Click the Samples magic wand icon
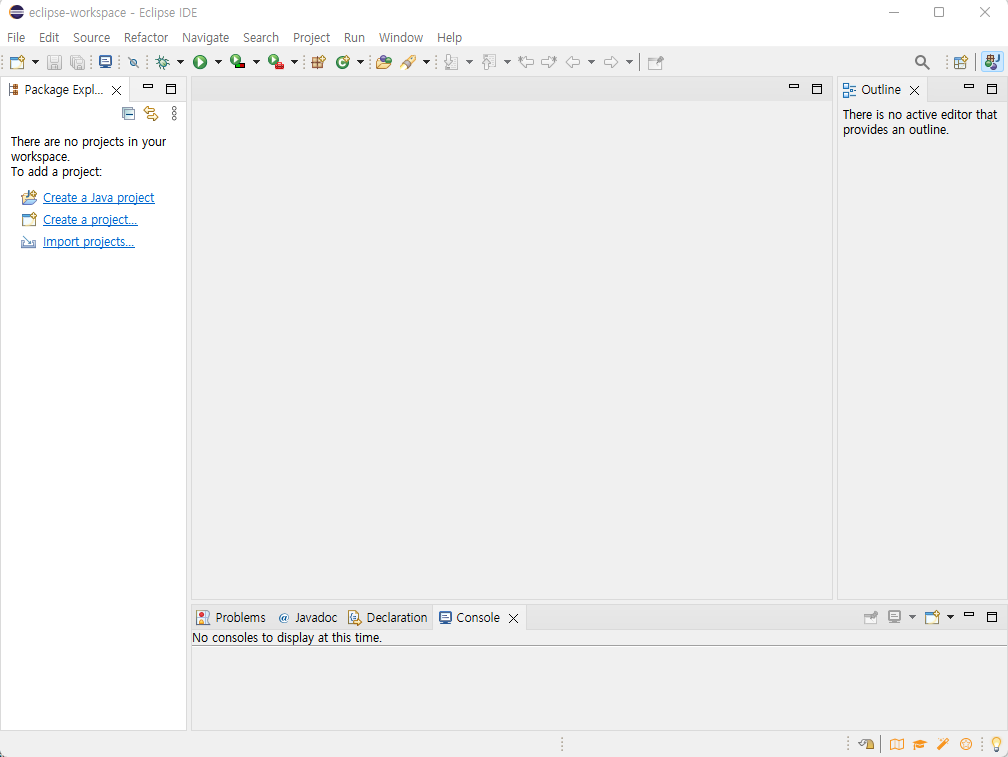The width and height of the screenshot is (1008, 757). coord(942,744)
